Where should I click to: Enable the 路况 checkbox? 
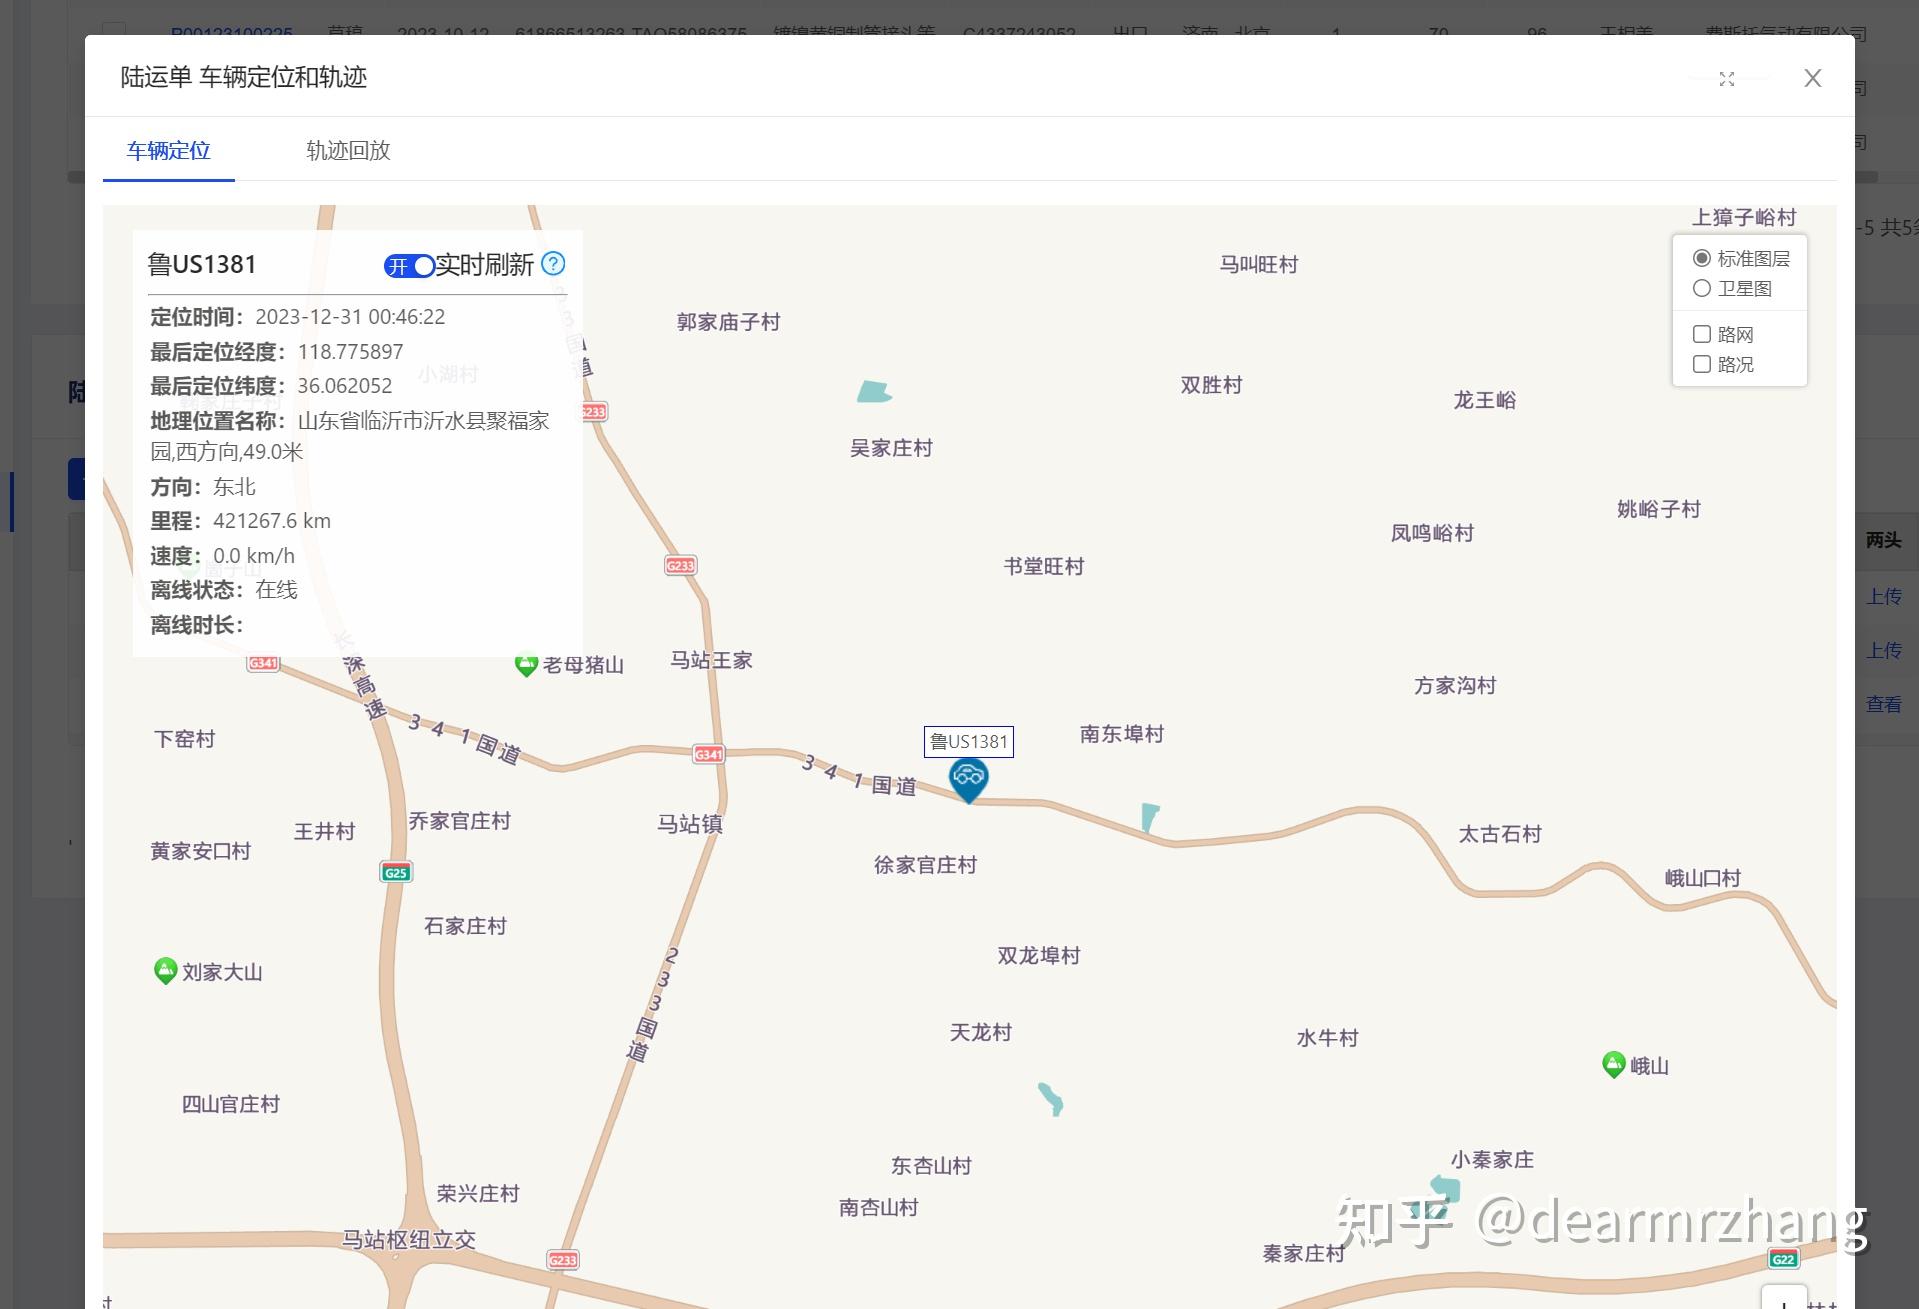click(1701, 364)
